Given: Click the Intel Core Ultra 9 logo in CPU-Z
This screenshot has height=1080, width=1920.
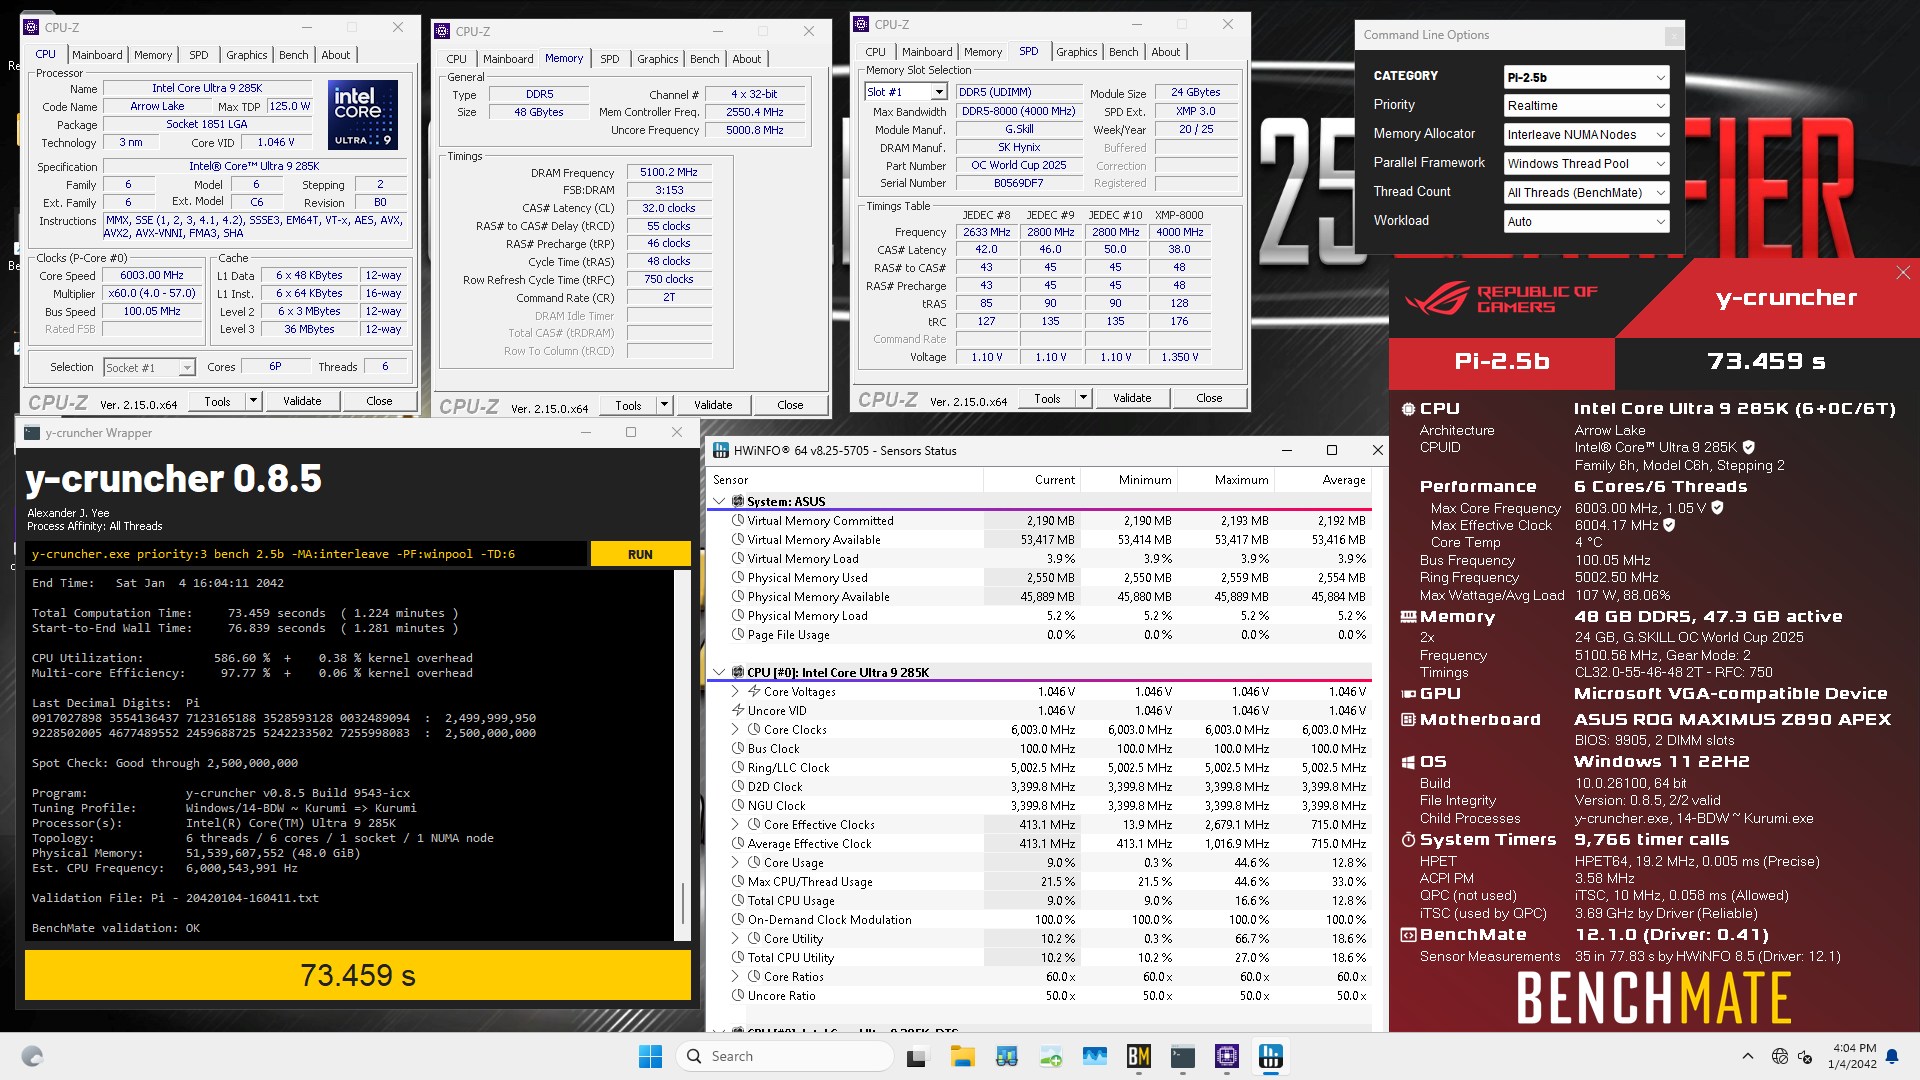Looking at the screenshot, I should [x=362, y=114].
